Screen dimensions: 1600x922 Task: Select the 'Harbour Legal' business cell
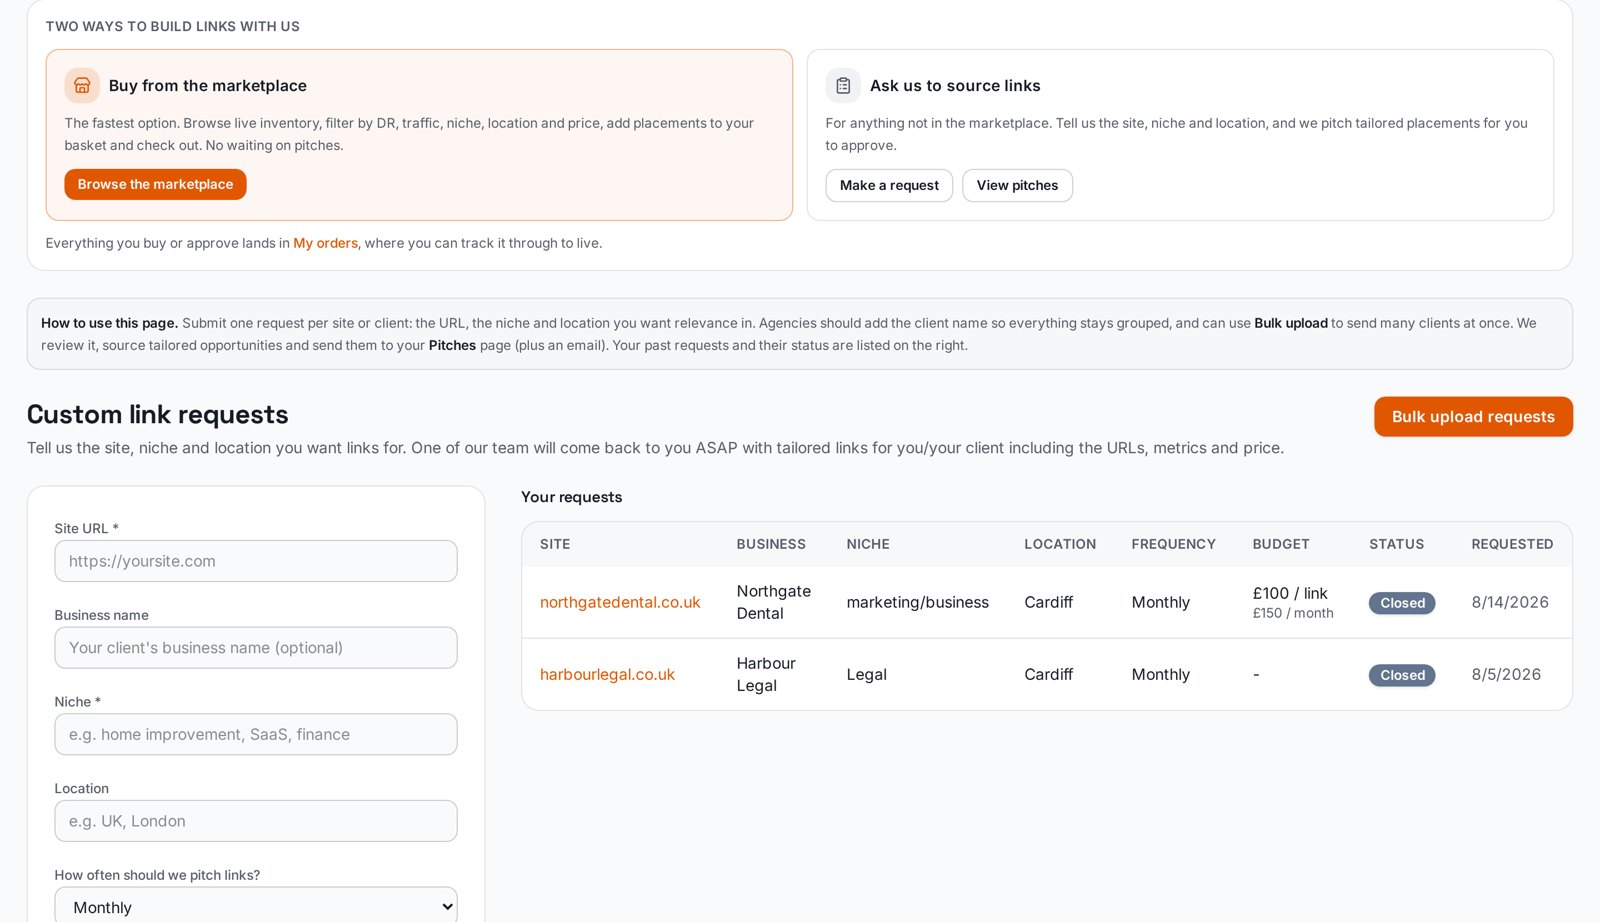point(766,674)
